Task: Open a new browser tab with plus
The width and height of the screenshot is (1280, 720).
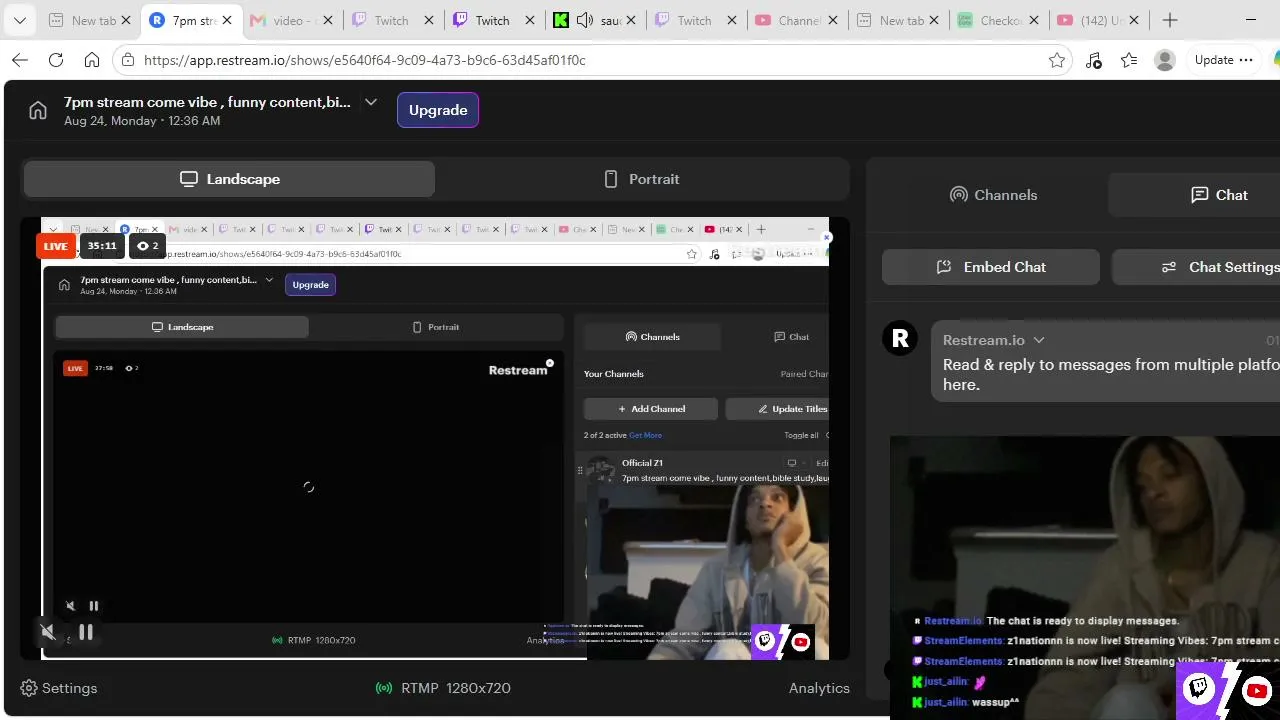Action: coord(1170,20)
